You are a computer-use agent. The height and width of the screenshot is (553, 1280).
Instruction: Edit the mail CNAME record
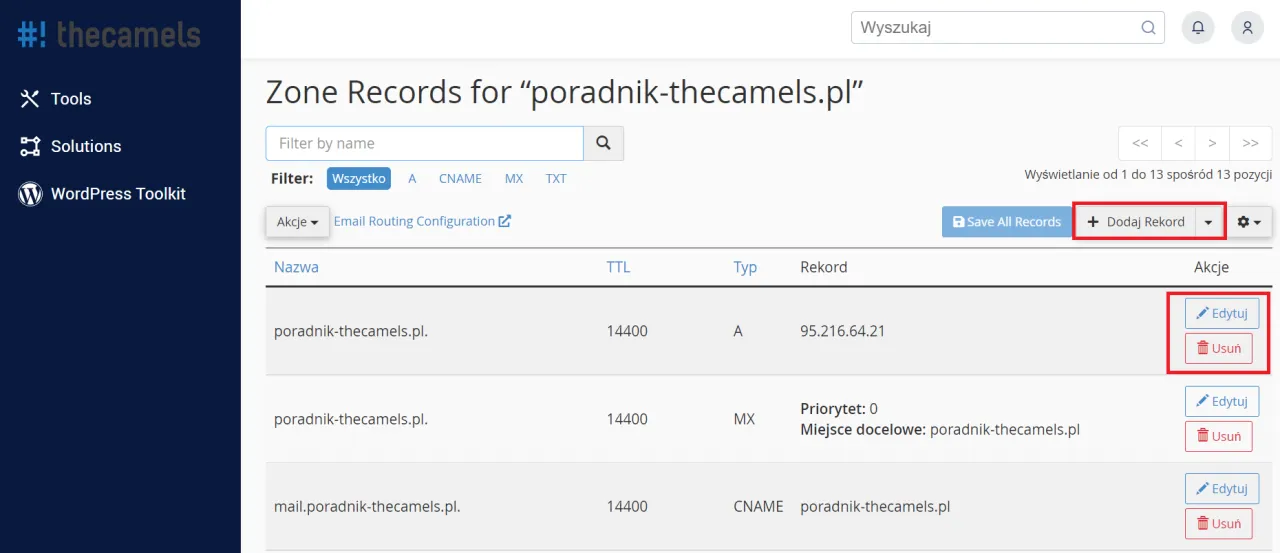[1222, 488]
